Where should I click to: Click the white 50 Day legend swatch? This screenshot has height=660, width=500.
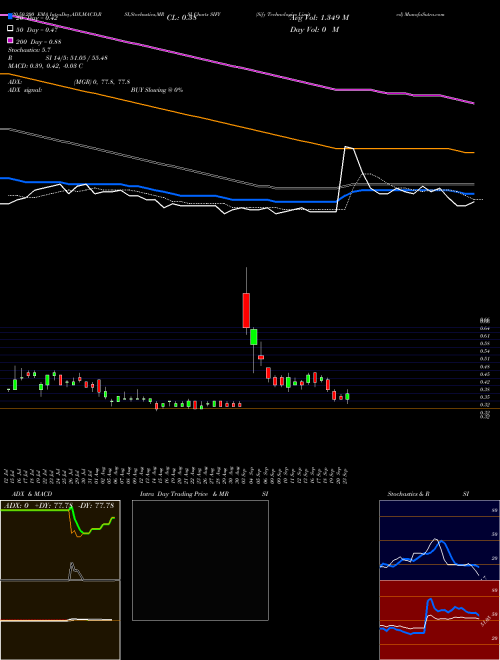(10, 29)
